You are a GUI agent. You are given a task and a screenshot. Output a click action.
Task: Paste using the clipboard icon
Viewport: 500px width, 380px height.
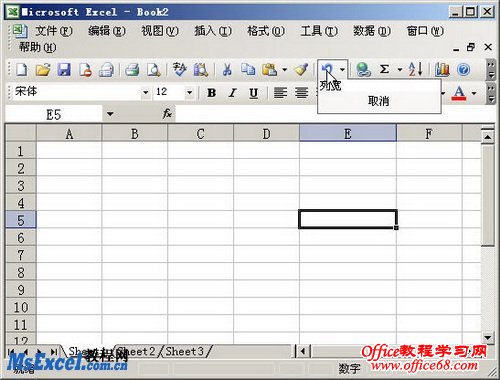pyautogui.click(x=270, y=70)
